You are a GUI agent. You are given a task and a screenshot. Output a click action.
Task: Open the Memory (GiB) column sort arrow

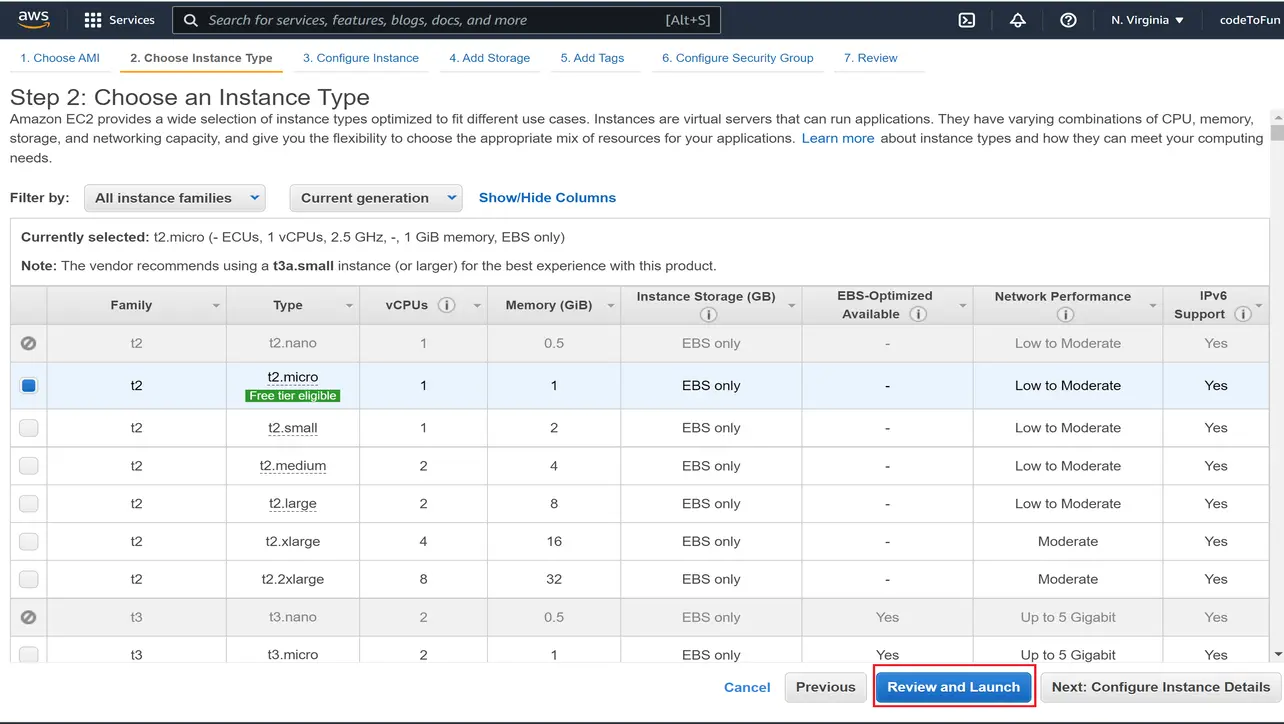click(x=610, y=306)
